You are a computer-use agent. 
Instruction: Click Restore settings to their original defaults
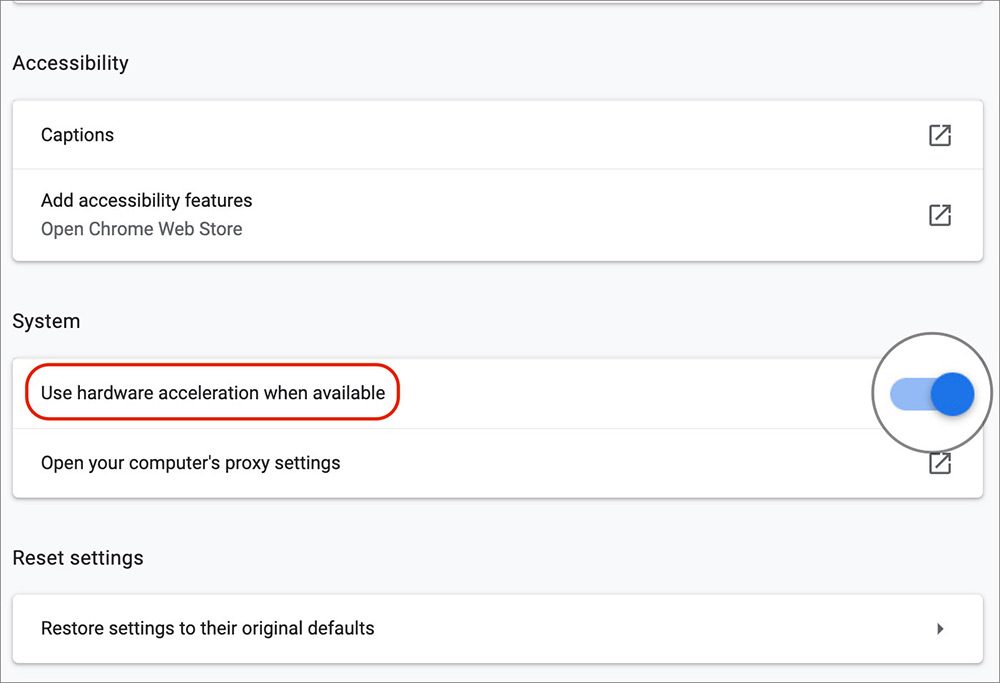click(207, 628)
